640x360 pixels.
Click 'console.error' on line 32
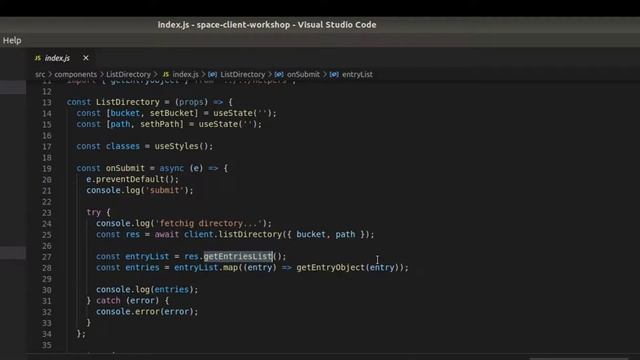pos(128,311)
